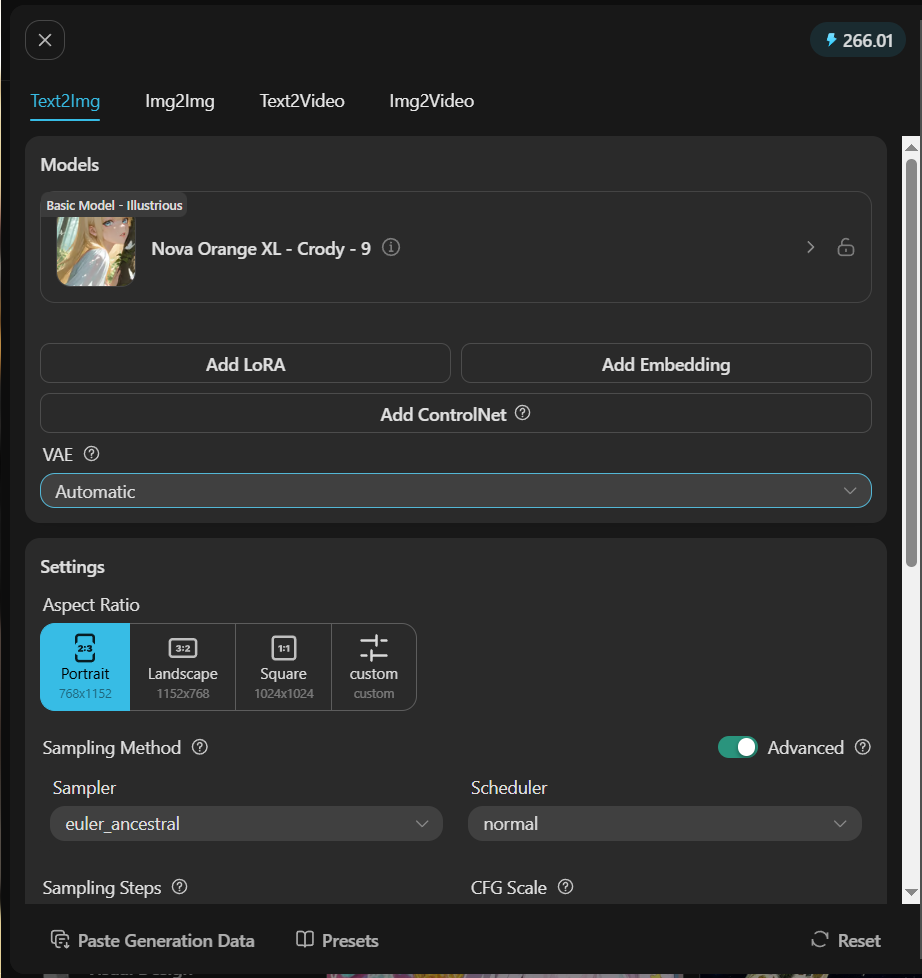
Task: Click the Add ControlNet button
Action: (x=456, y=414)
